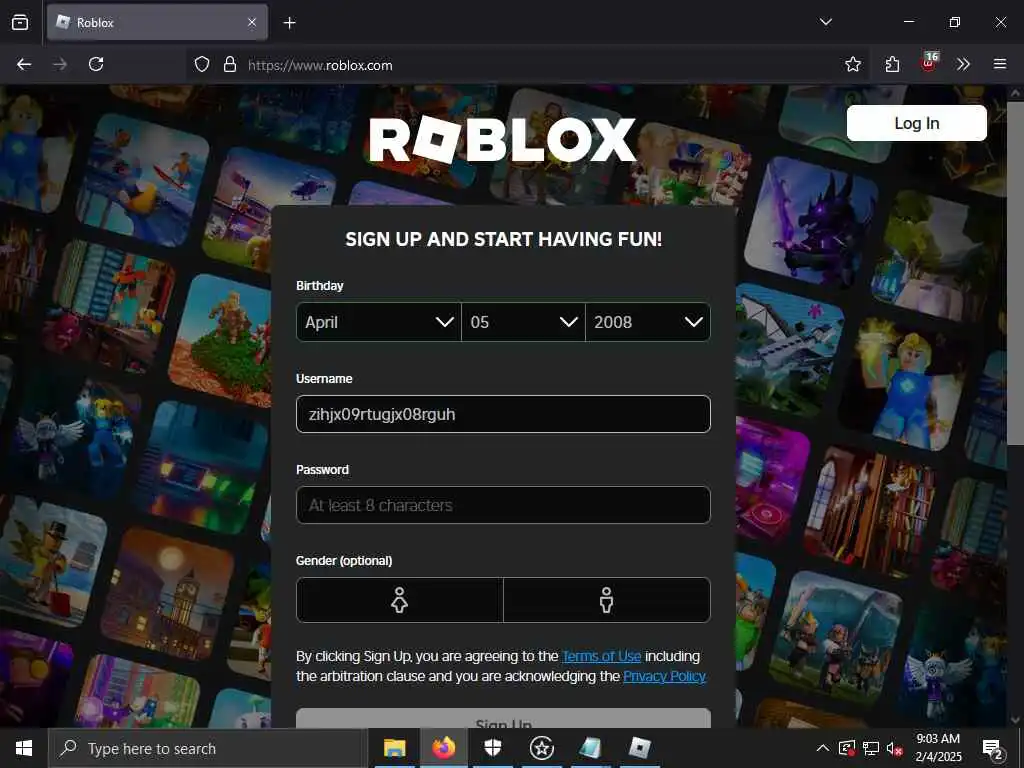Image resolution: width=1024 pixels, height=768 pixels.
Task: Click the Sign Up button
Action: (503, 718)
